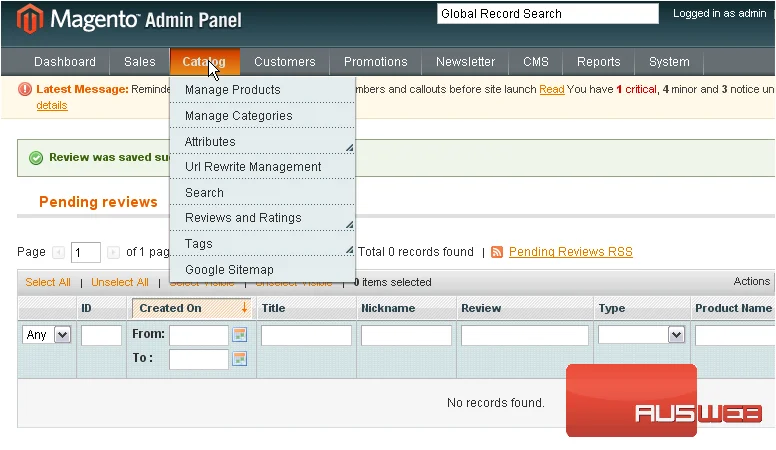Screen dimensions: 776x450
Task: Open the Customers menu
Action: click(285, 62)
